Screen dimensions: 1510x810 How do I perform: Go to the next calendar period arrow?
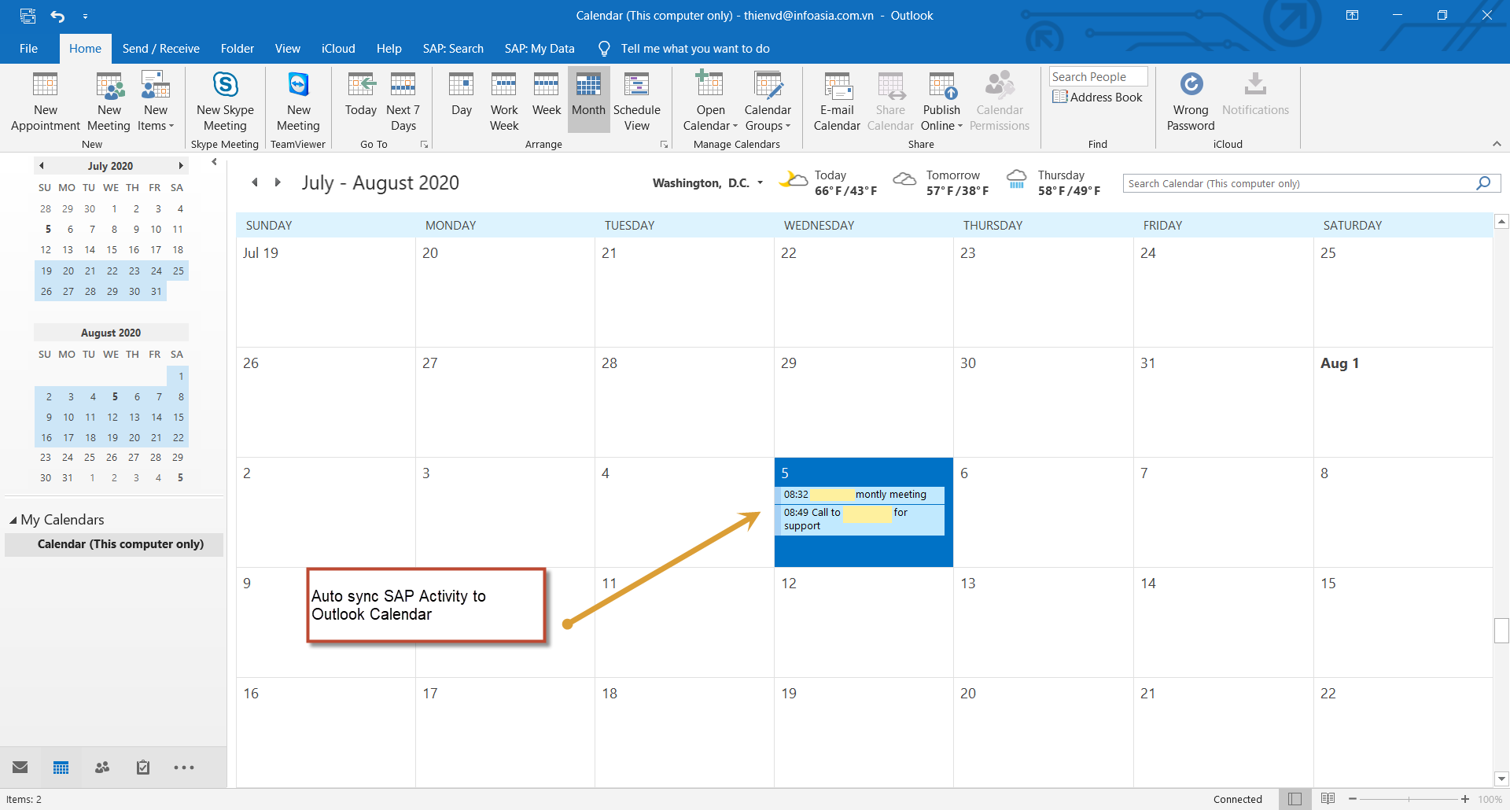coord(278,182)
